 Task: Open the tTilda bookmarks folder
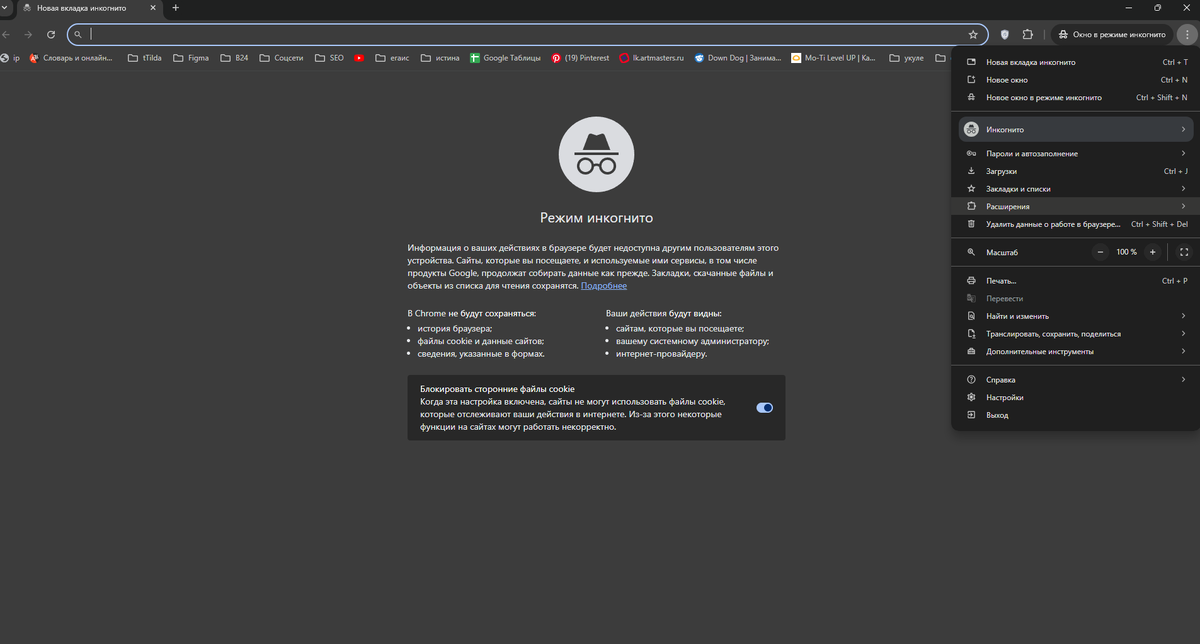tap(145, 58)
